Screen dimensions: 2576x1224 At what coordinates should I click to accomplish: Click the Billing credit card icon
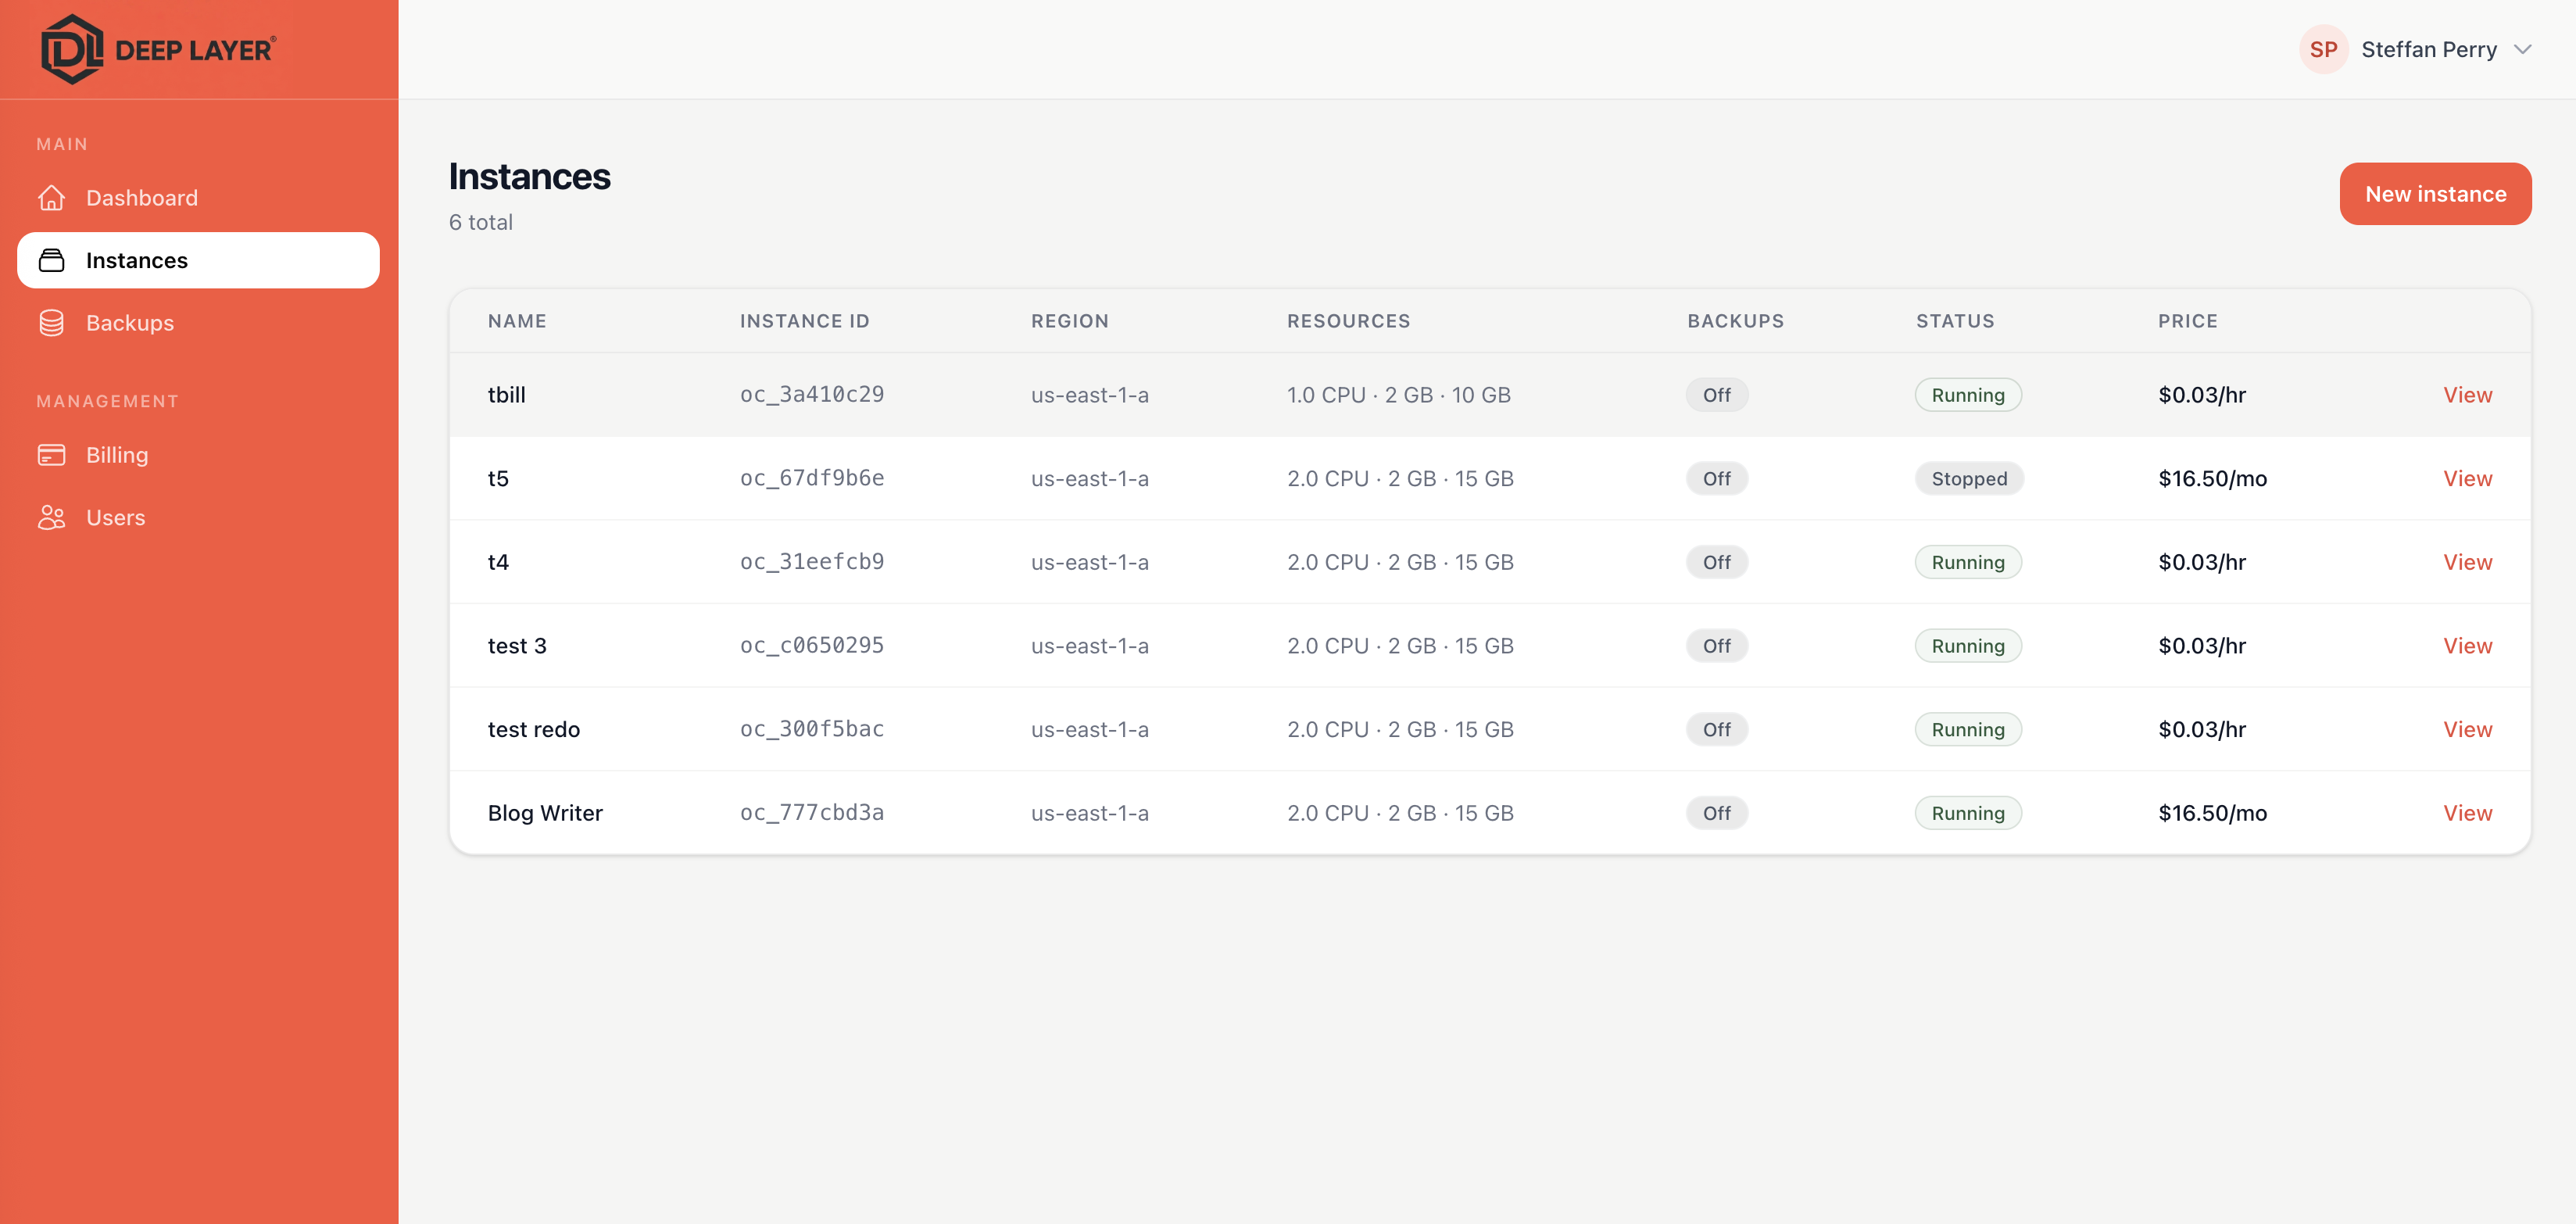pyautogui.click(x=51, y=454)
